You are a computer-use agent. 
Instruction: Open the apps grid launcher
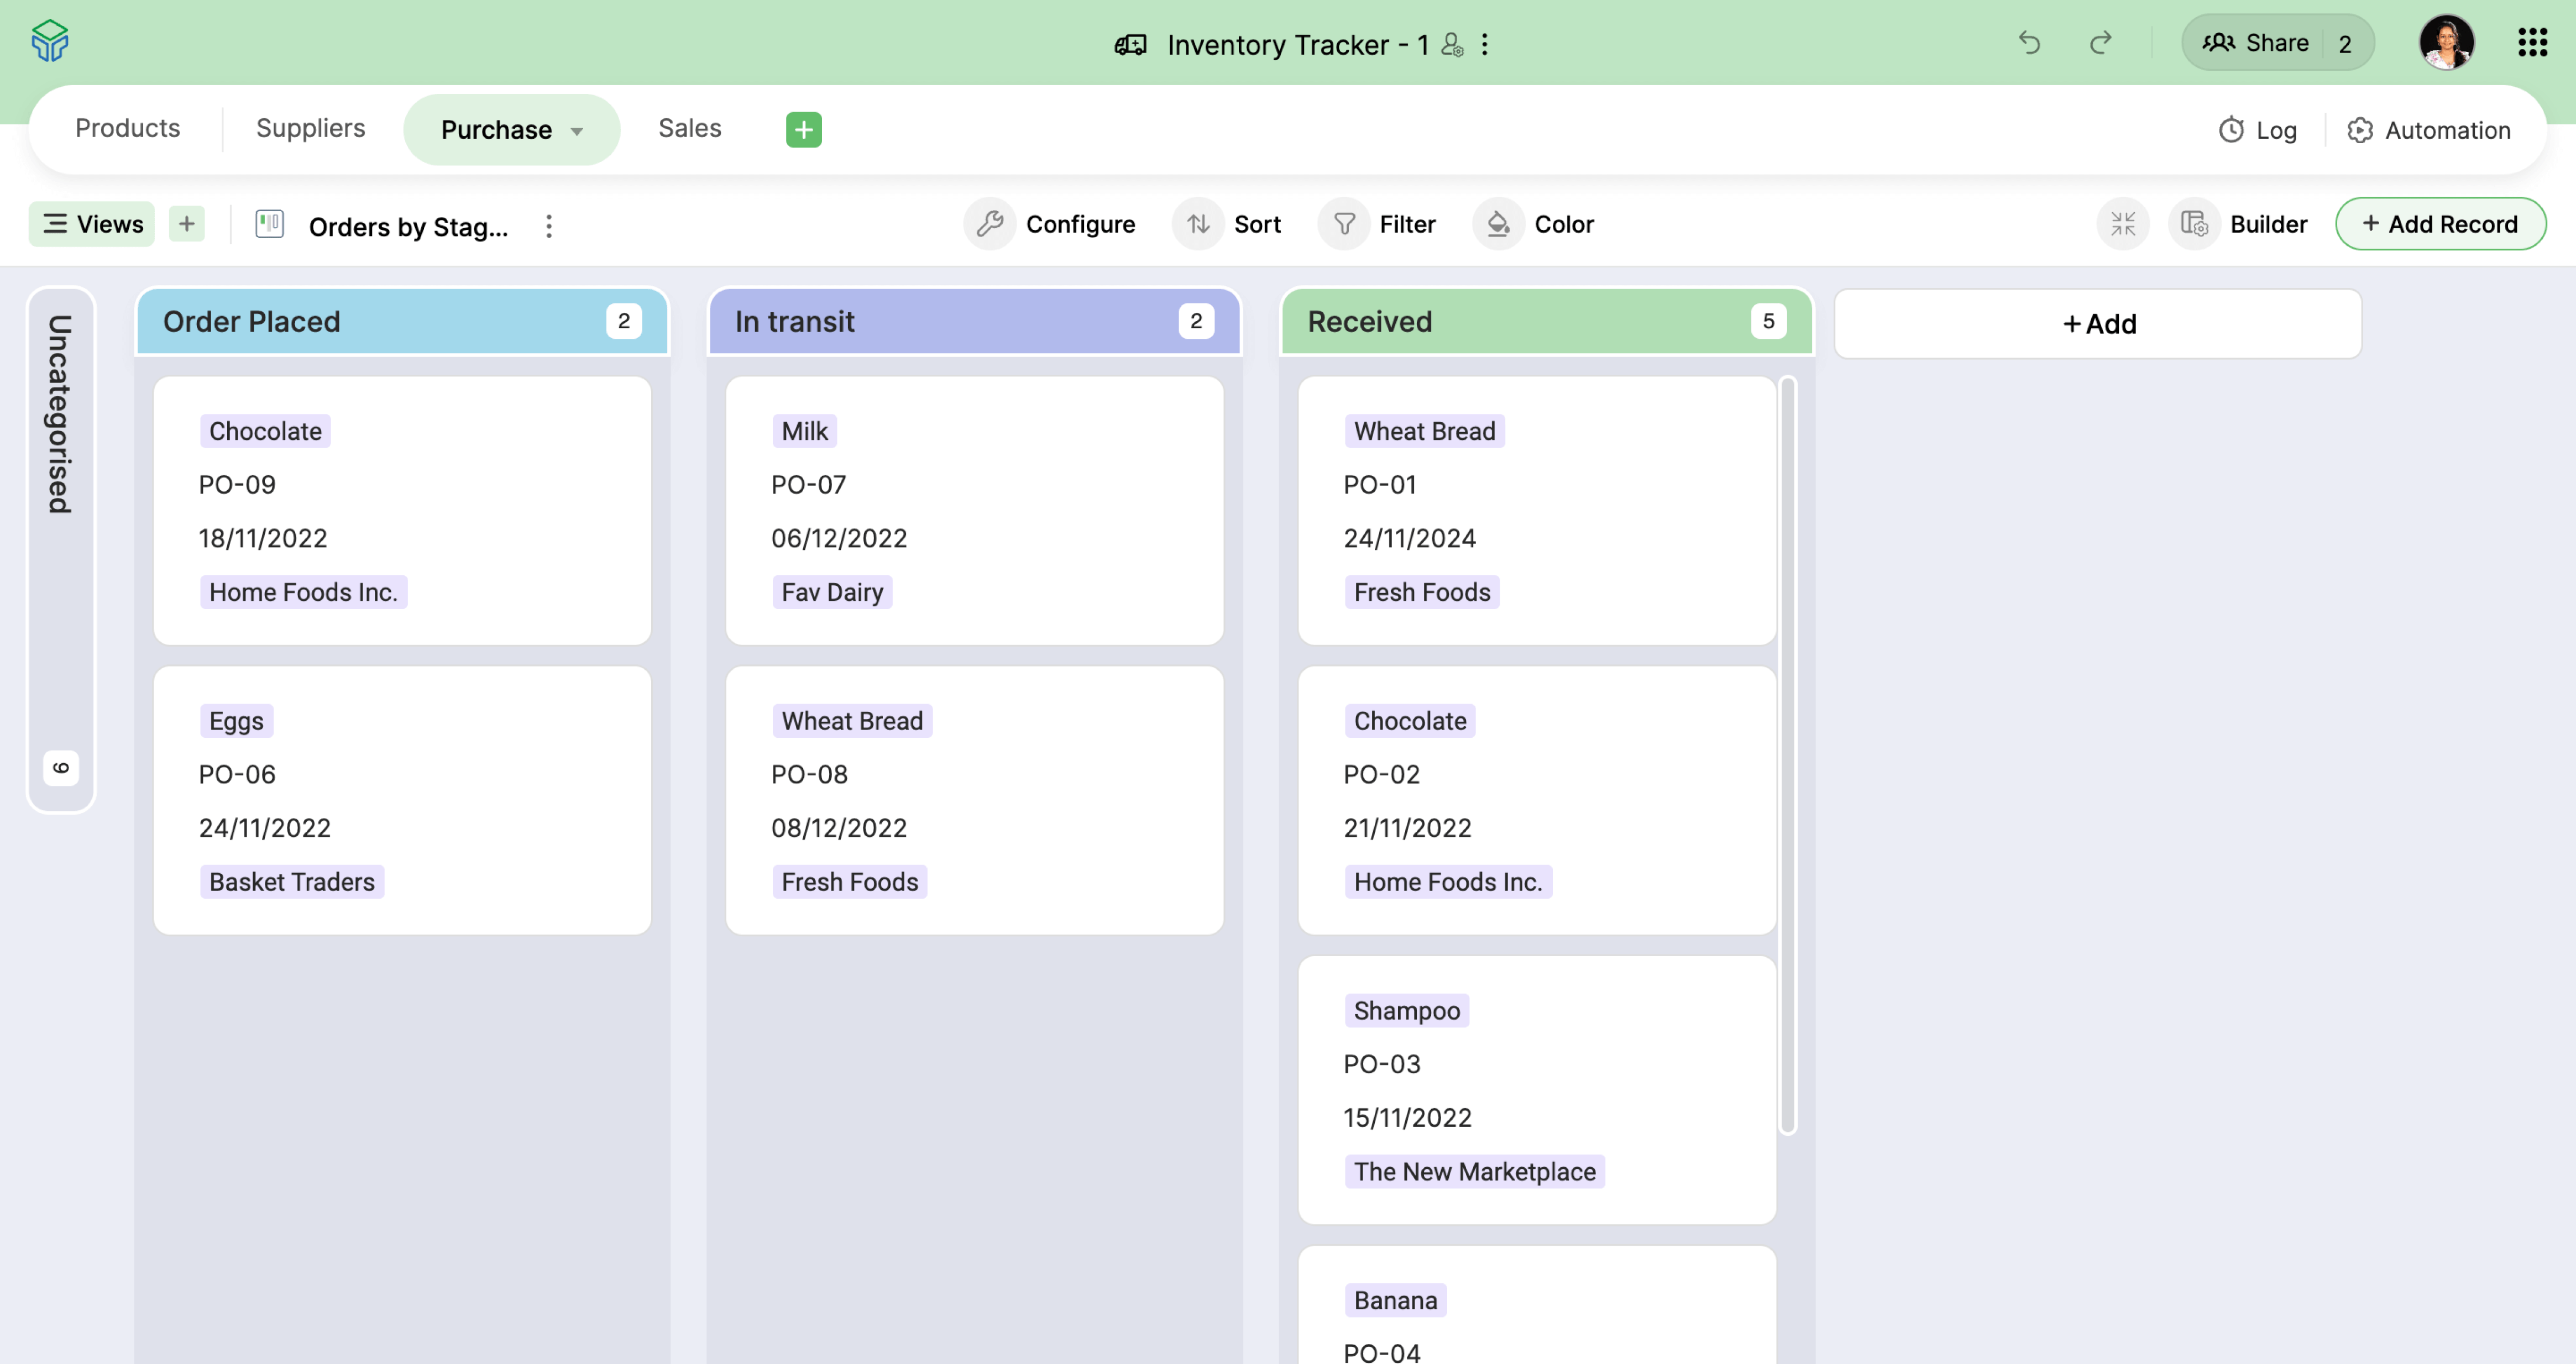(2532, 43)
